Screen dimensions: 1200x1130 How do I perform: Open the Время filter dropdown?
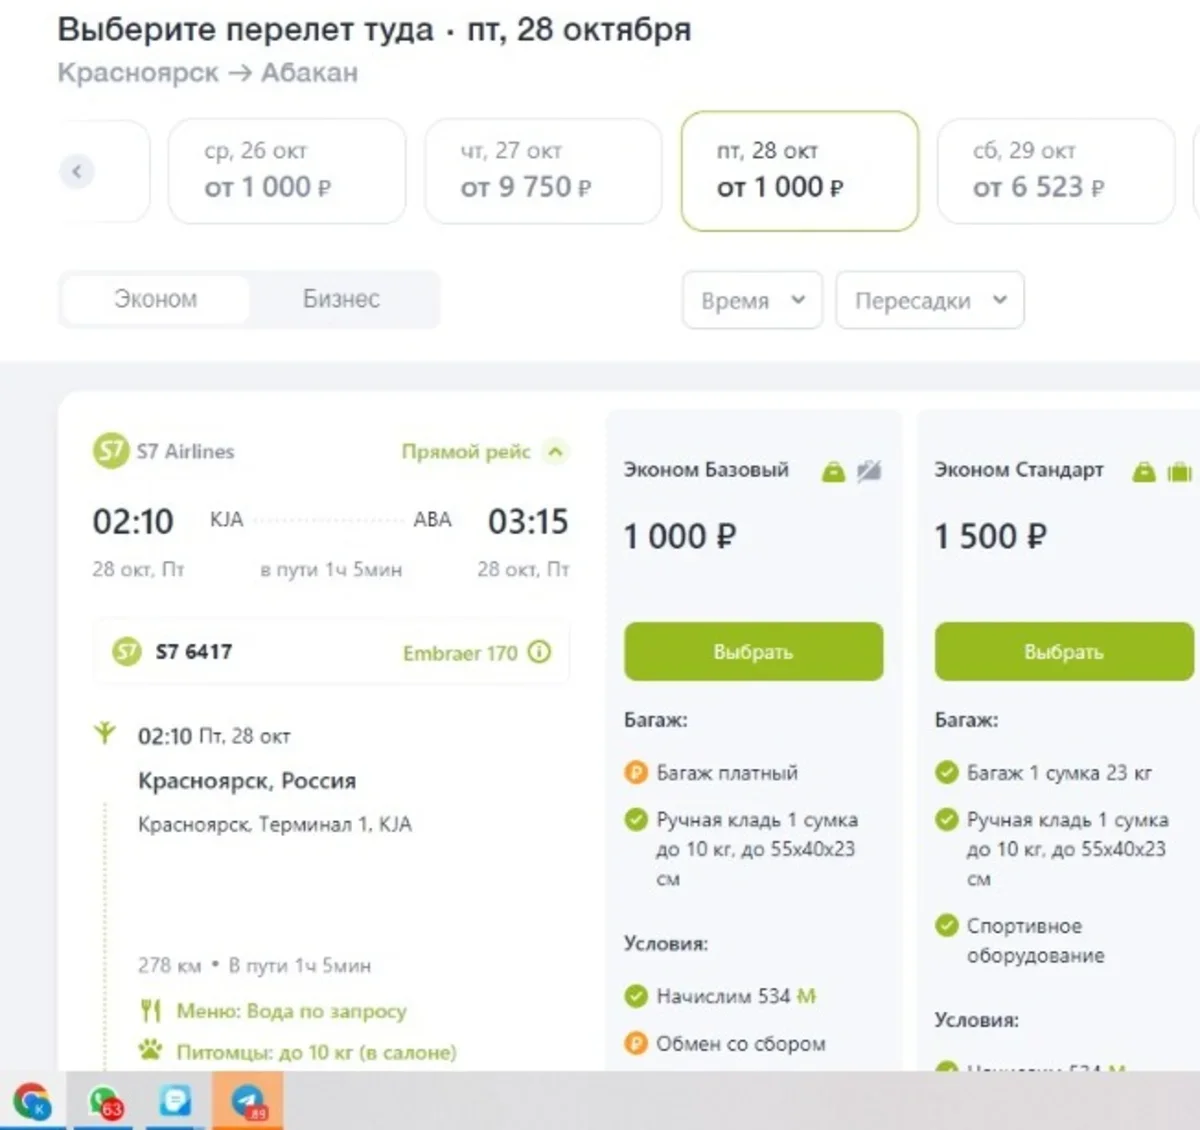752,300
